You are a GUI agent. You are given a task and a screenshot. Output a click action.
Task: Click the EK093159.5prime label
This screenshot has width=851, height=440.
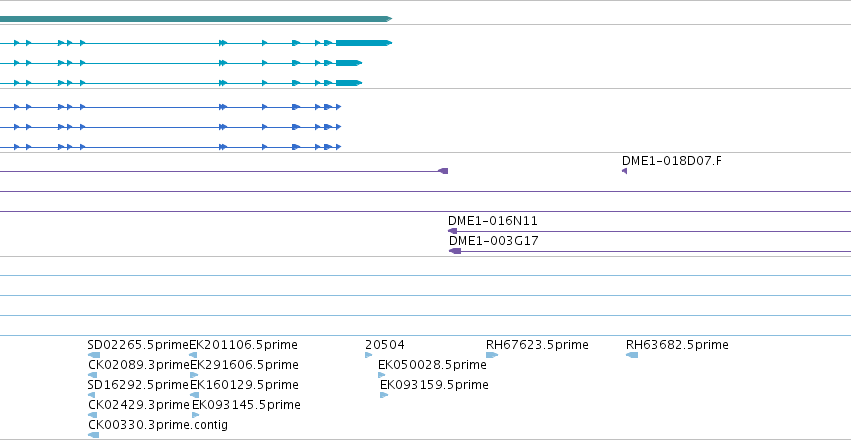point(434,385)
